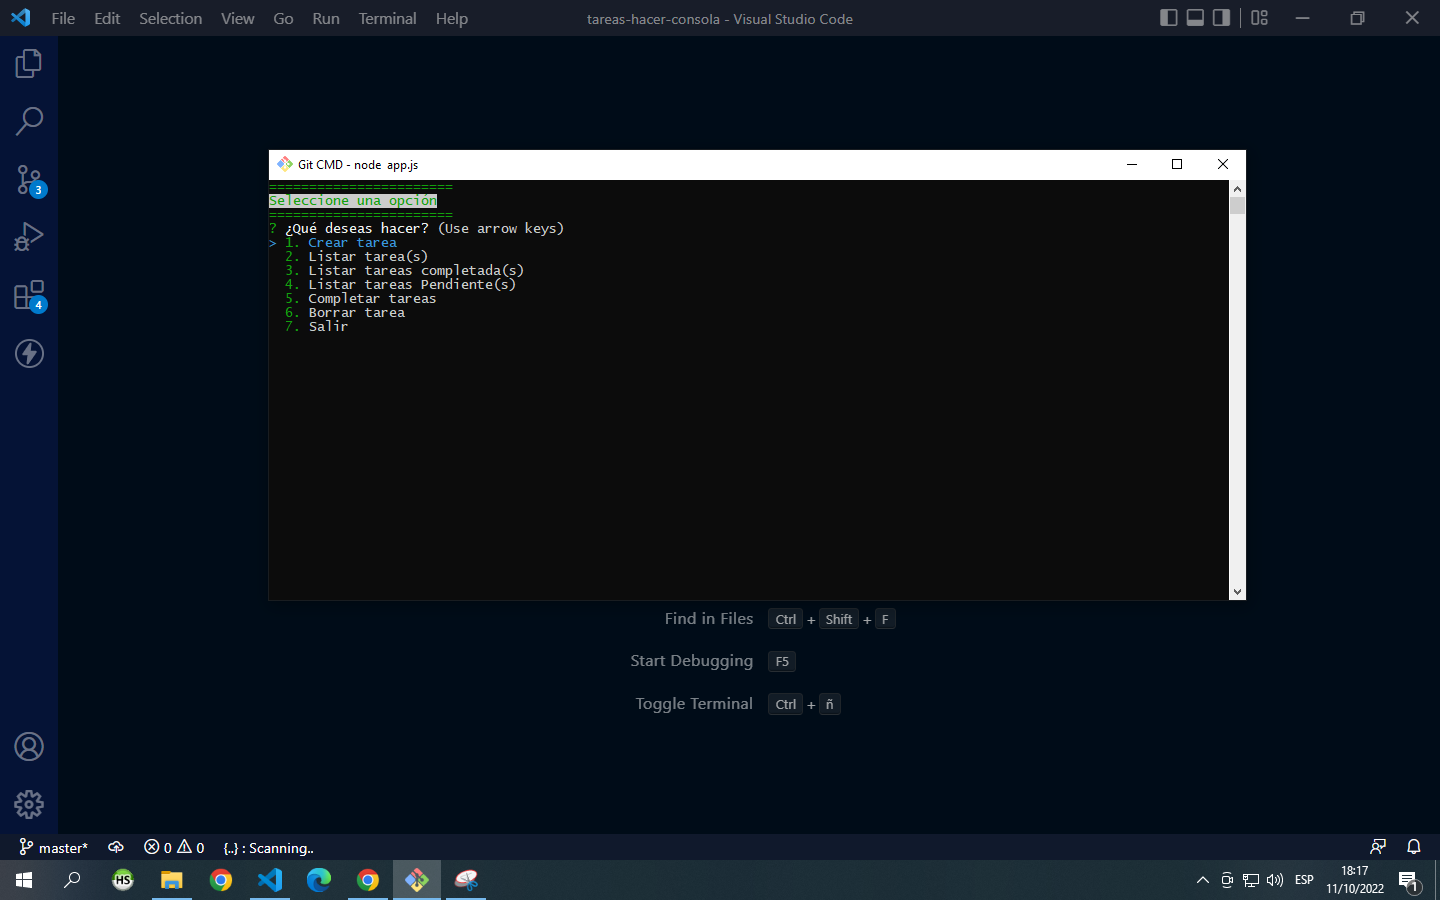Open the feedback icon in status bar
The width and height of the screenshot is (1440, 900).
[1378, 847]
